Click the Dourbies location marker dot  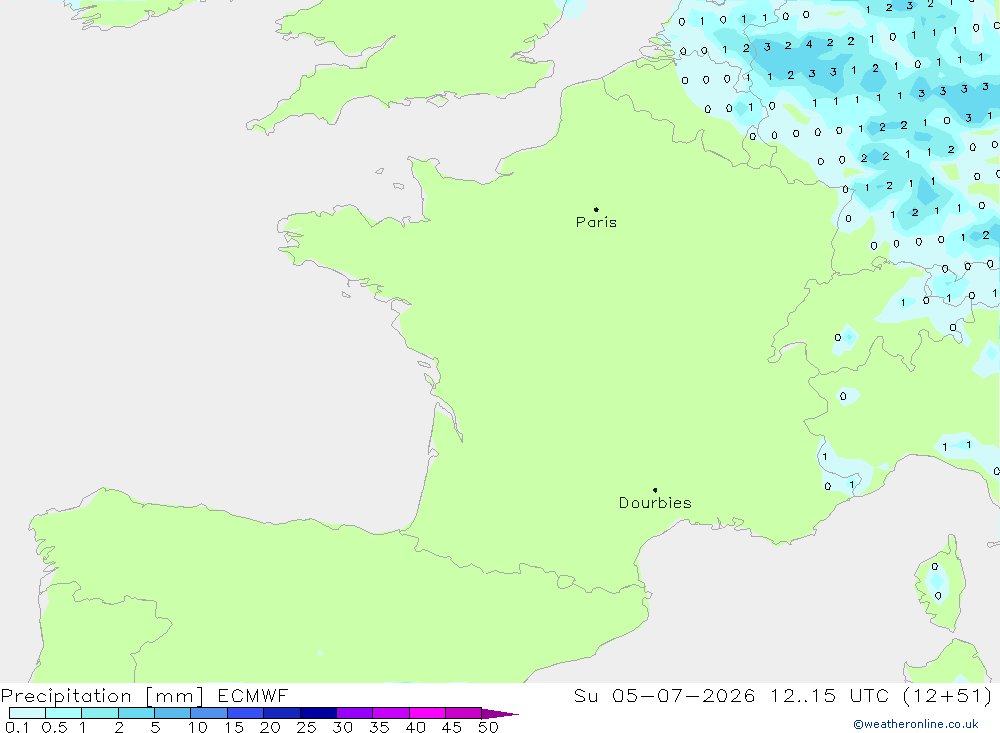click(x=655, y=490)
